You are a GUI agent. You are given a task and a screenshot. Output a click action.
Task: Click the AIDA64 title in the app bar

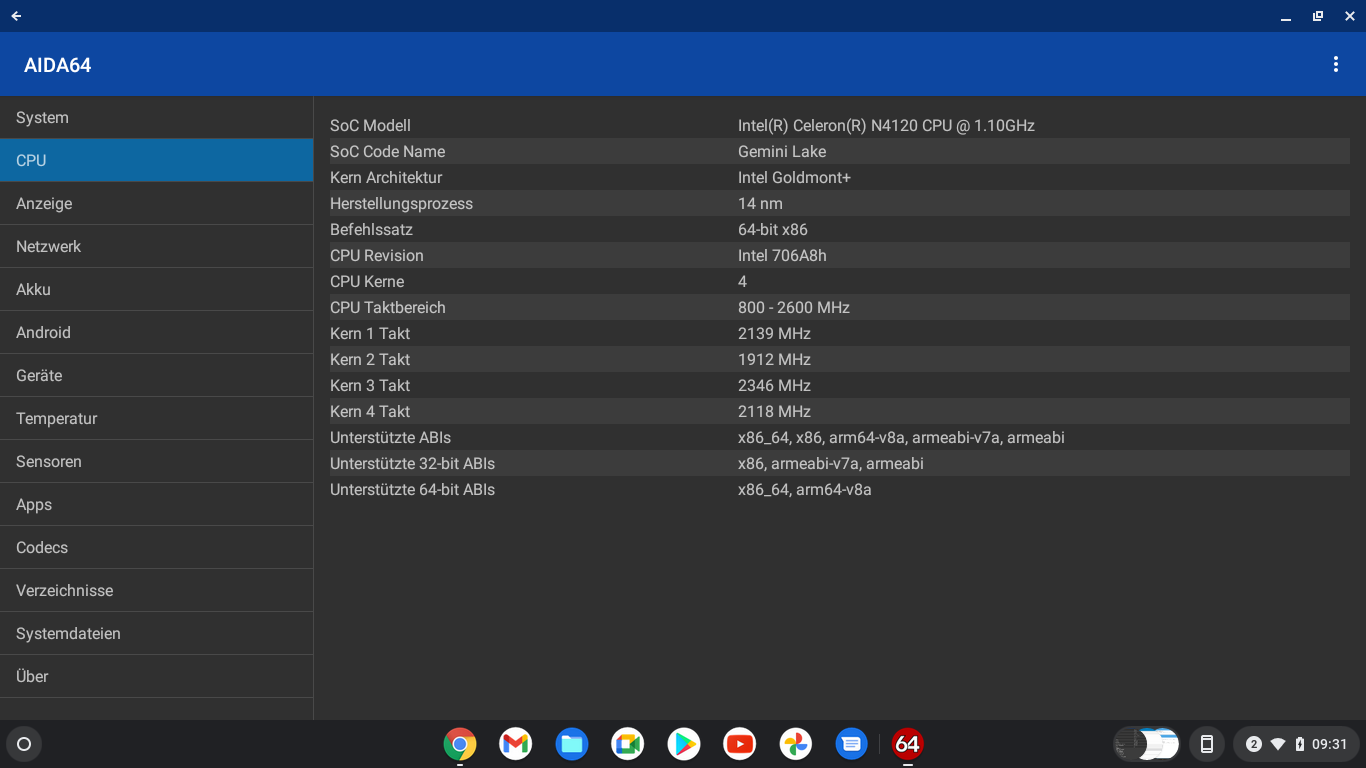pyautogui.click(x=58, y=65)
